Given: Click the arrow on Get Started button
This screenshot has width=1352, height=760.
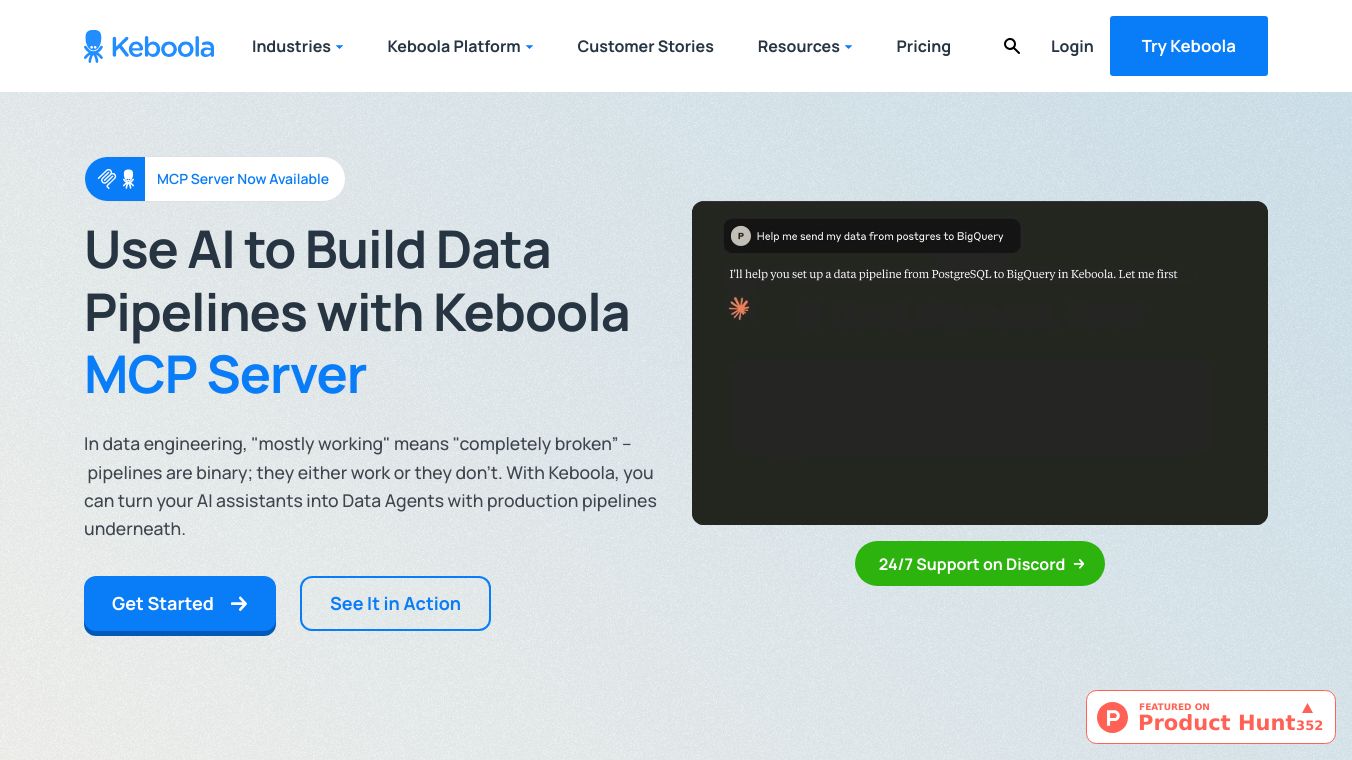Looking at the screenshot, I should 239,604.
